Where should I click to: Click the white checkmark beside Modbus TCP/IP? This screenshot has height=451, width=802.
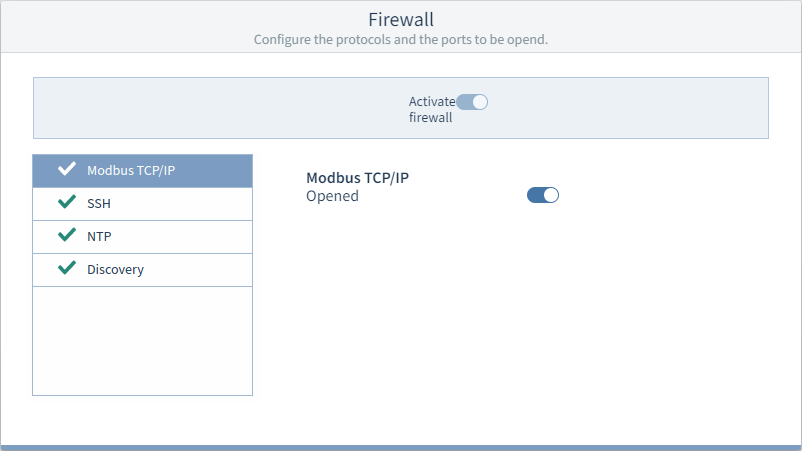click(67, 169)
